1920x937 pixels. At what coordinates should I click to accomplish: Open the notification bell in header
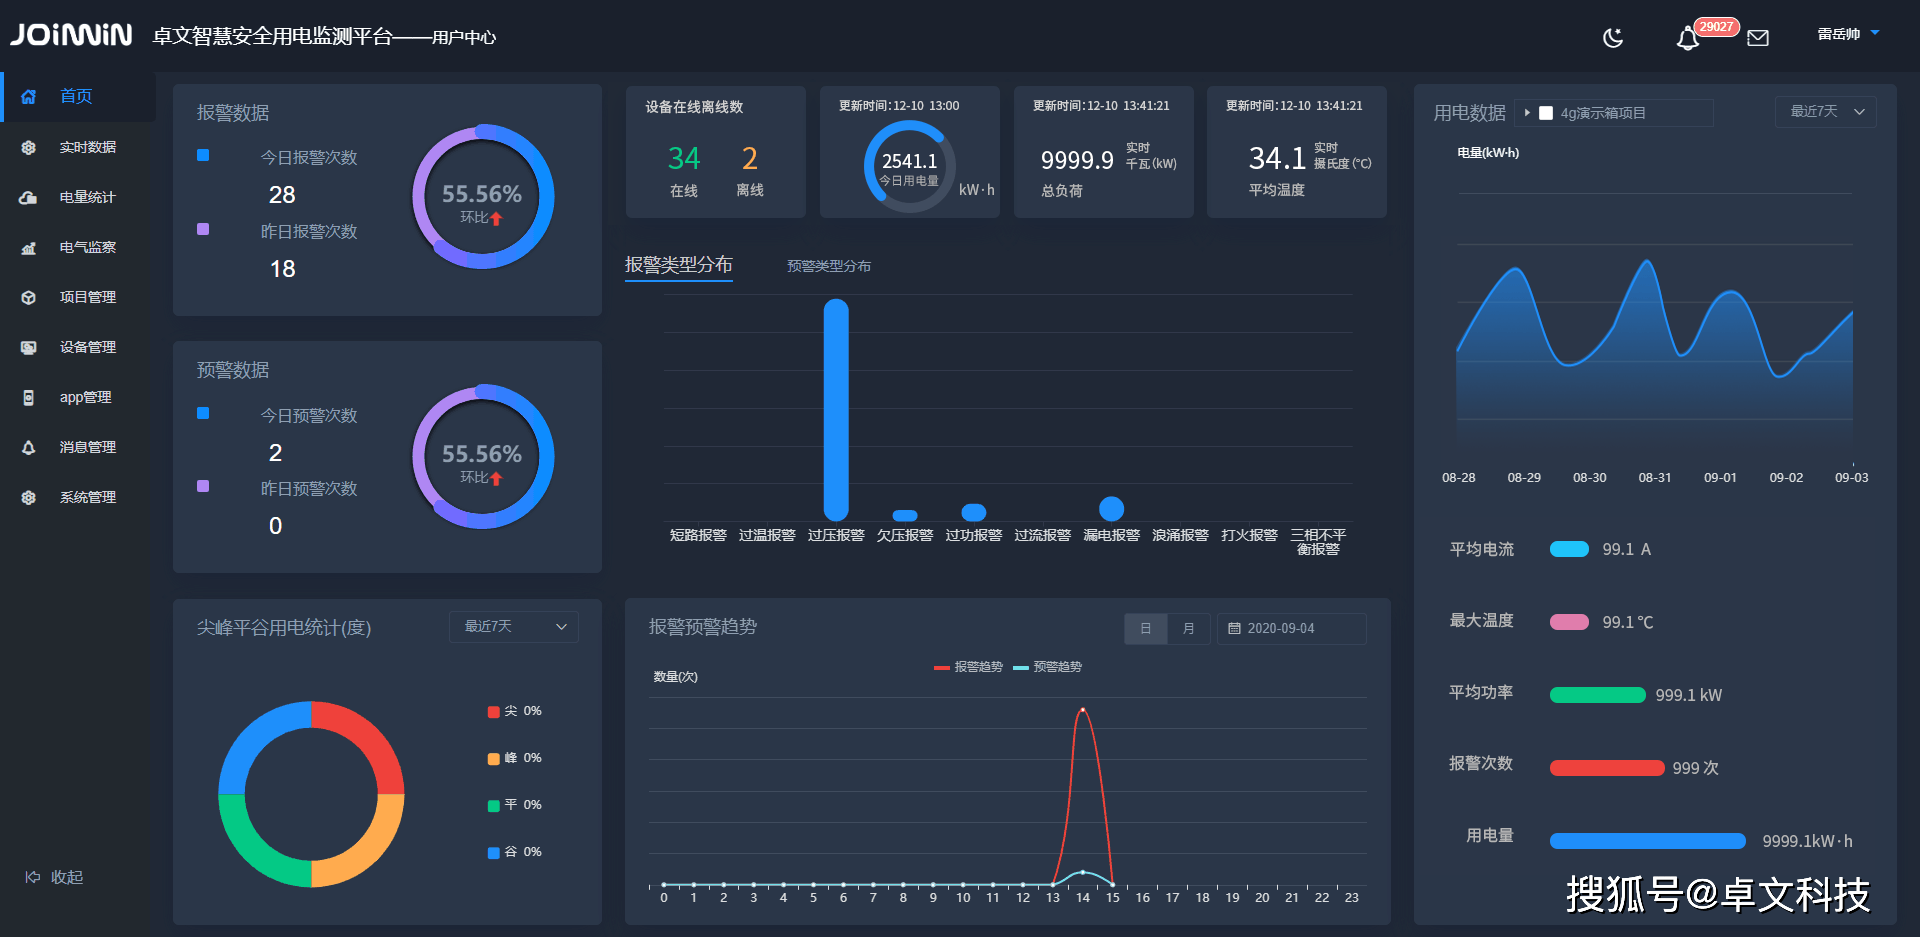(1687, 39)
